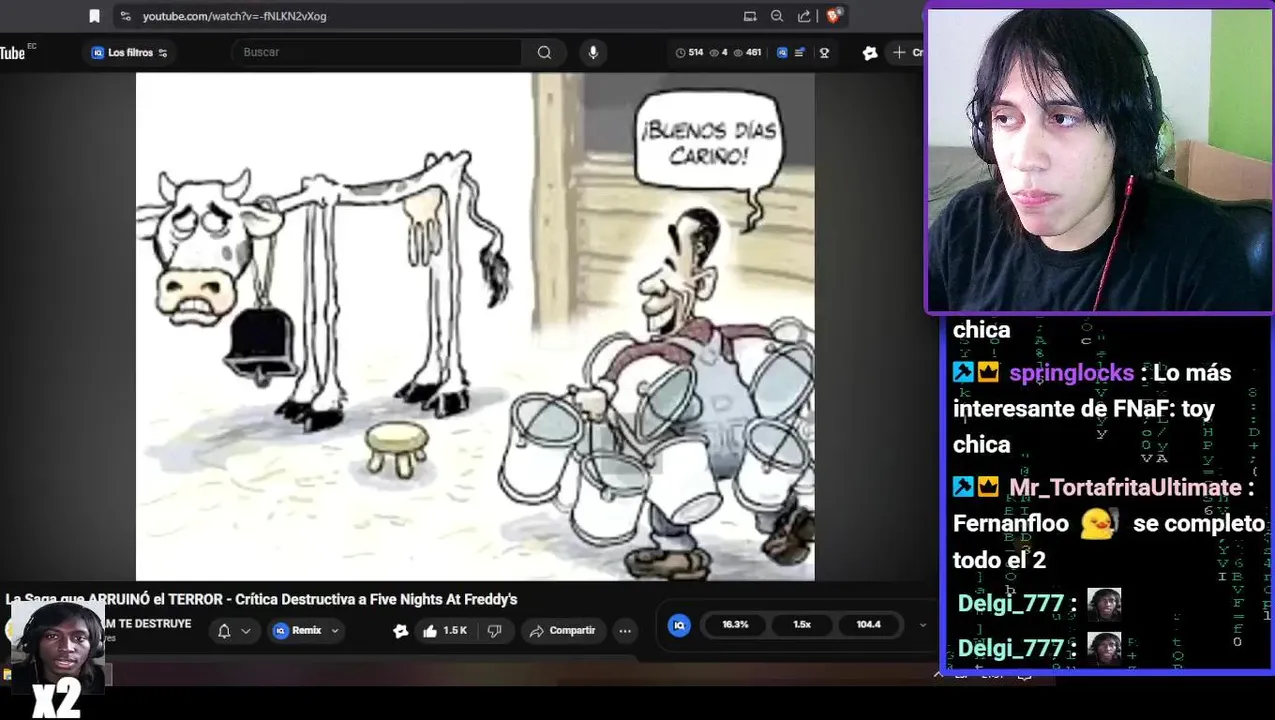Click the bookmark icon beside the address bar
This screenshot has height=720, width=1275.
click(95, 16)
